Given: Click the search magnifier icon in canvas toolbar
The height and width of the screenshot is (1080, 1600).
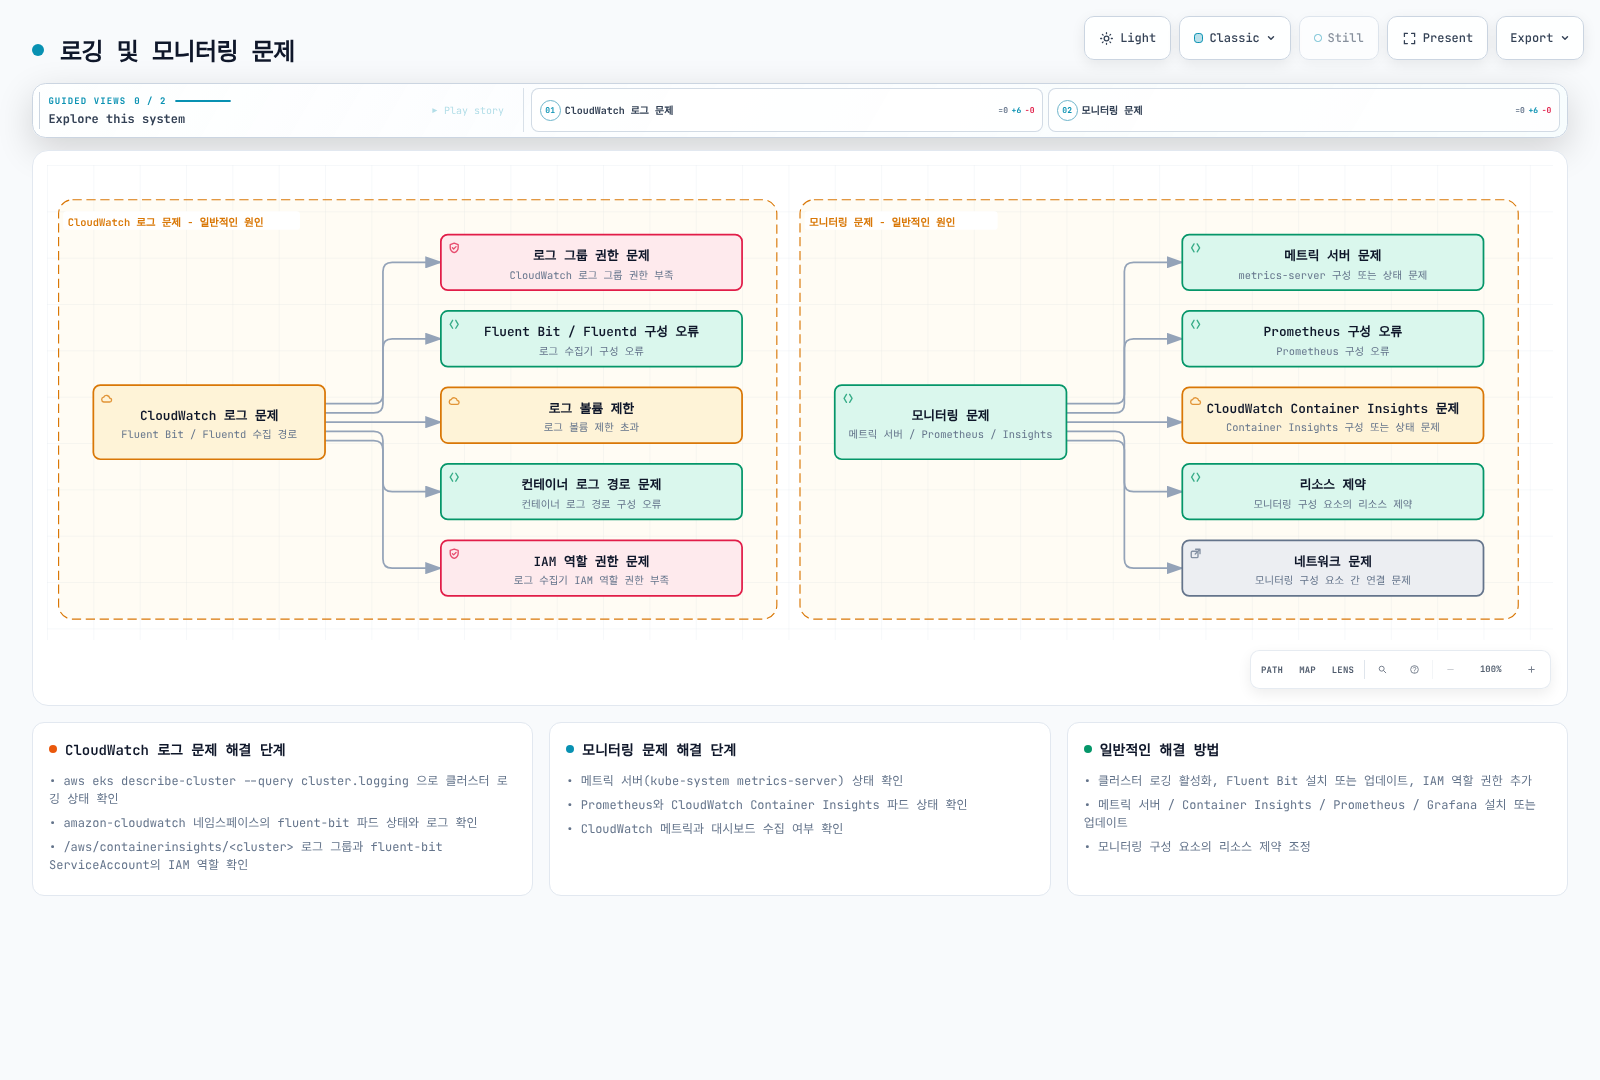Looking at the screenshot, I should pyautogui.click(x=1382, y=670).
